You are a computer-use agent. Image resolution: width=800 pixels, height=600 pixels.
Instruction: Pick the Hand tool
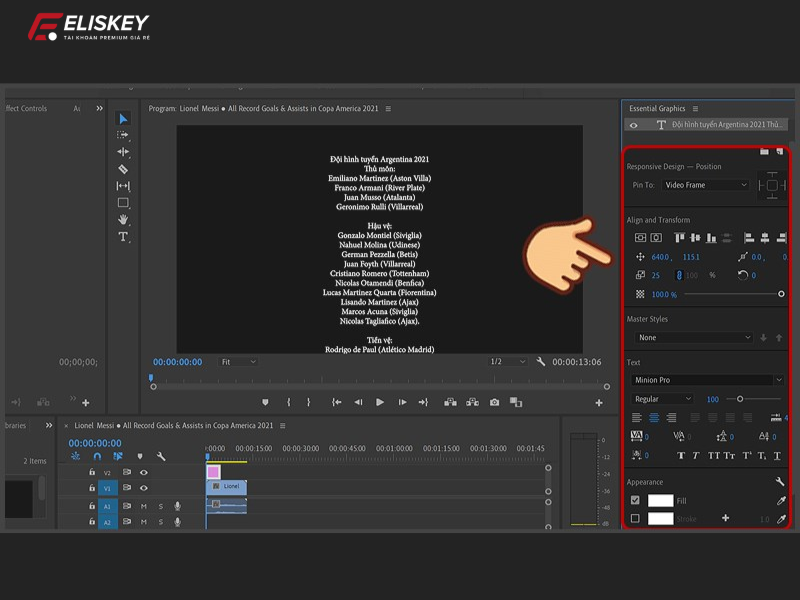point(123,220)
